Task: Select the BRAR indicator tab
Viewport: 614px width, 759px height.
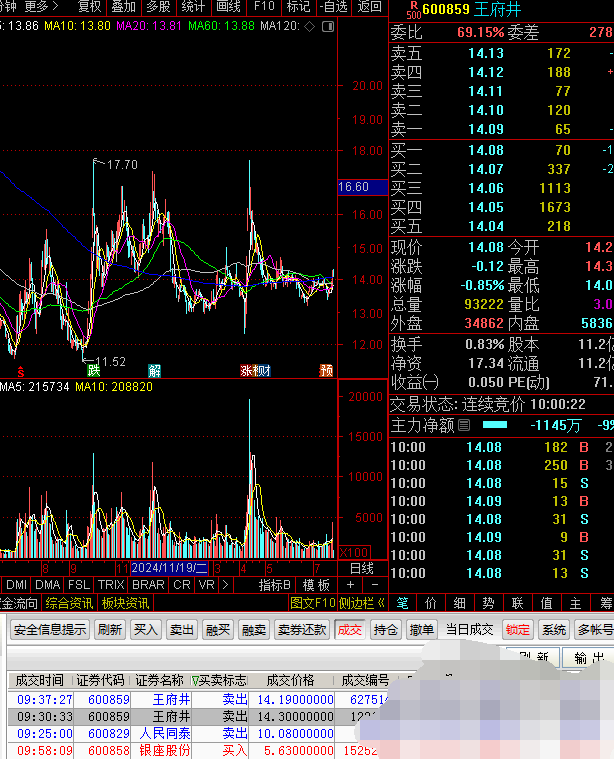Action: (x=148, y=585)
